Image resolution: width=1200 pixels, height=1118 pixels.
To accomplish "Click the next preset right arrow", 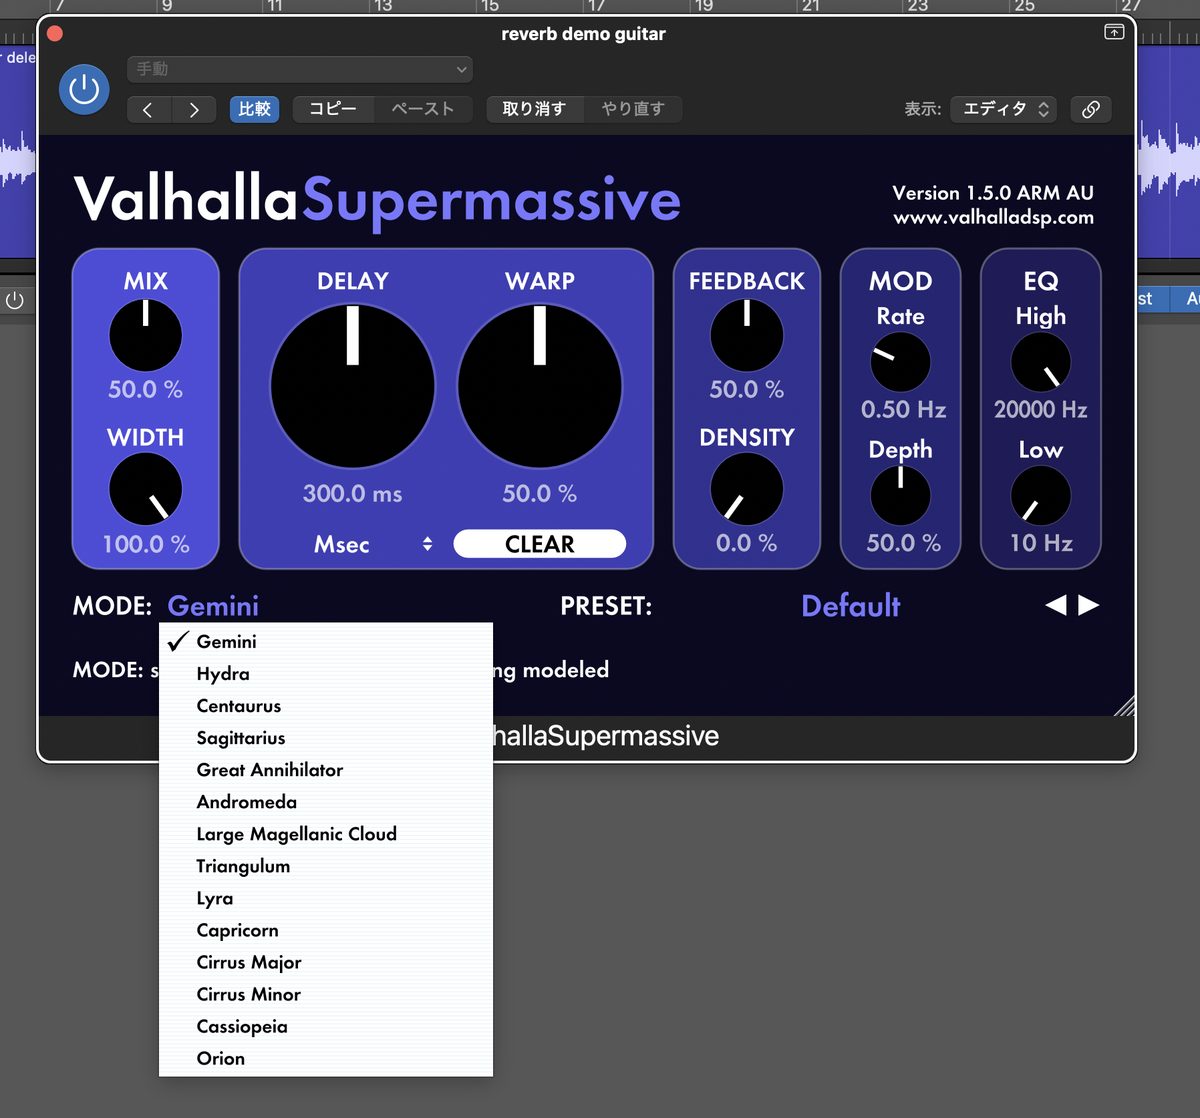I will coord(1089,605).
